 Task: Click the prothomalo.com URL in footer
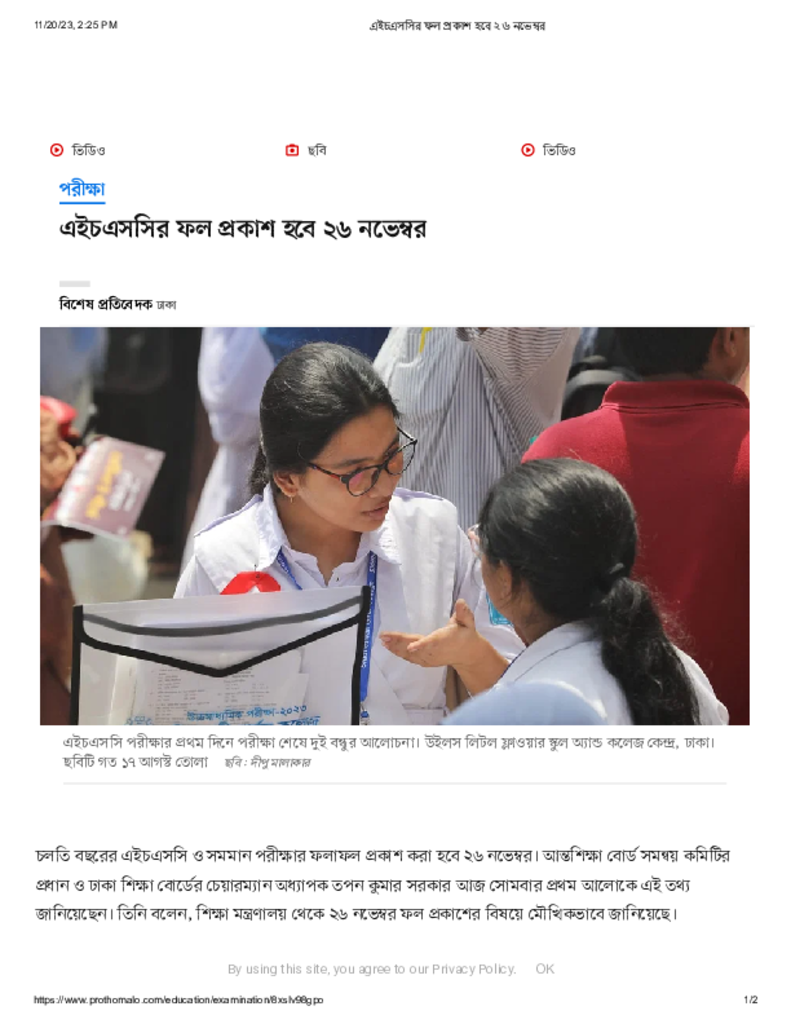tap(178, 1000)
